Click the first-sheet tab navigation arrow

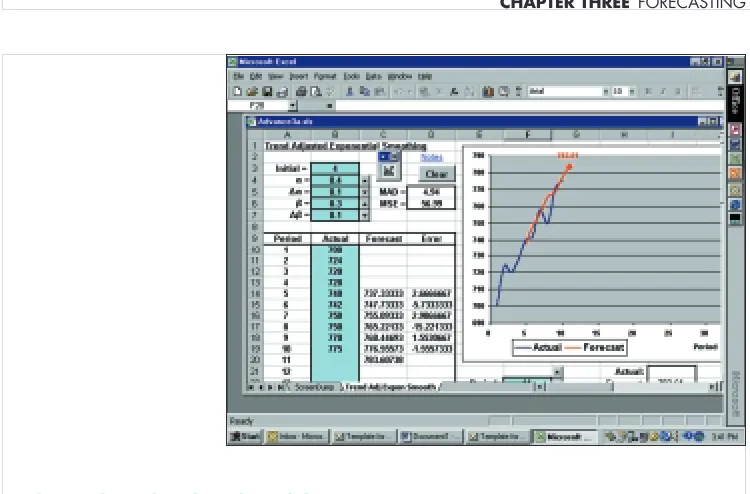[251, 387]
